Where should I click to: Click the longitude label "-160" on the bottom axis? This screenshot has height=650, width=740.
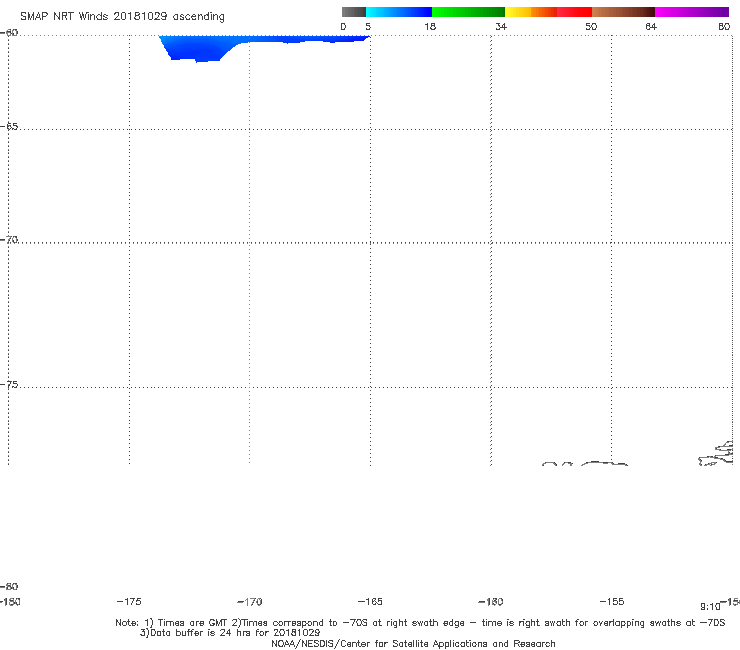[491, 602]
